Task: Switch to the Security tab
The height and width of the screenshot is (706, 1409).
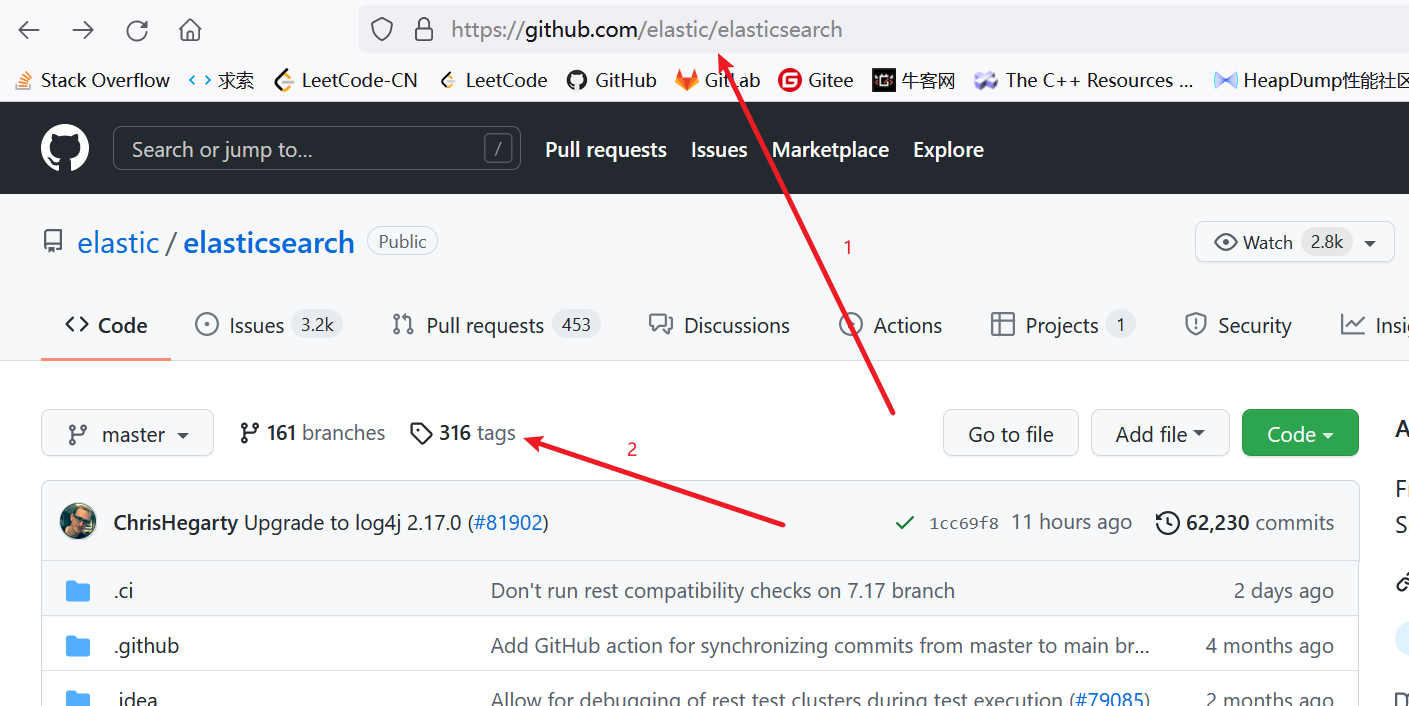Action: pyautogui.click(x=1238, y=325)
